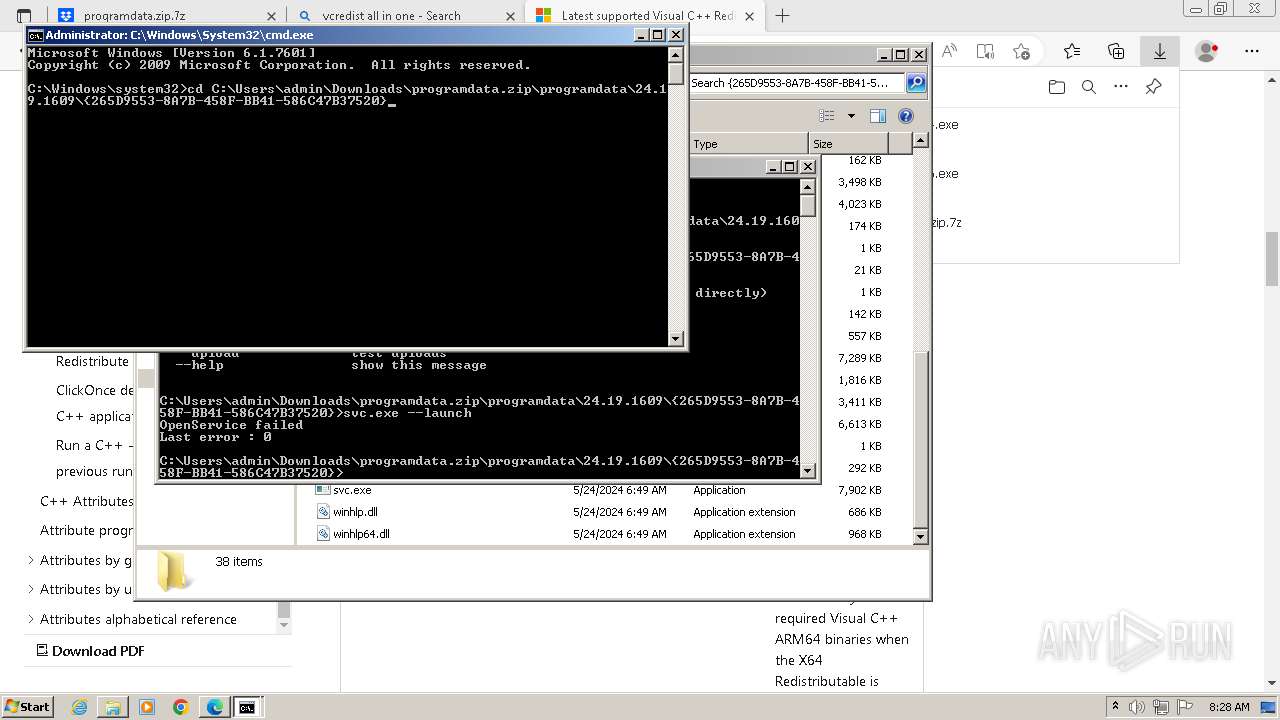Open Attribute progr... sidebar link
The width and height of the screenshot is (1280, 720).
[86, 530]
